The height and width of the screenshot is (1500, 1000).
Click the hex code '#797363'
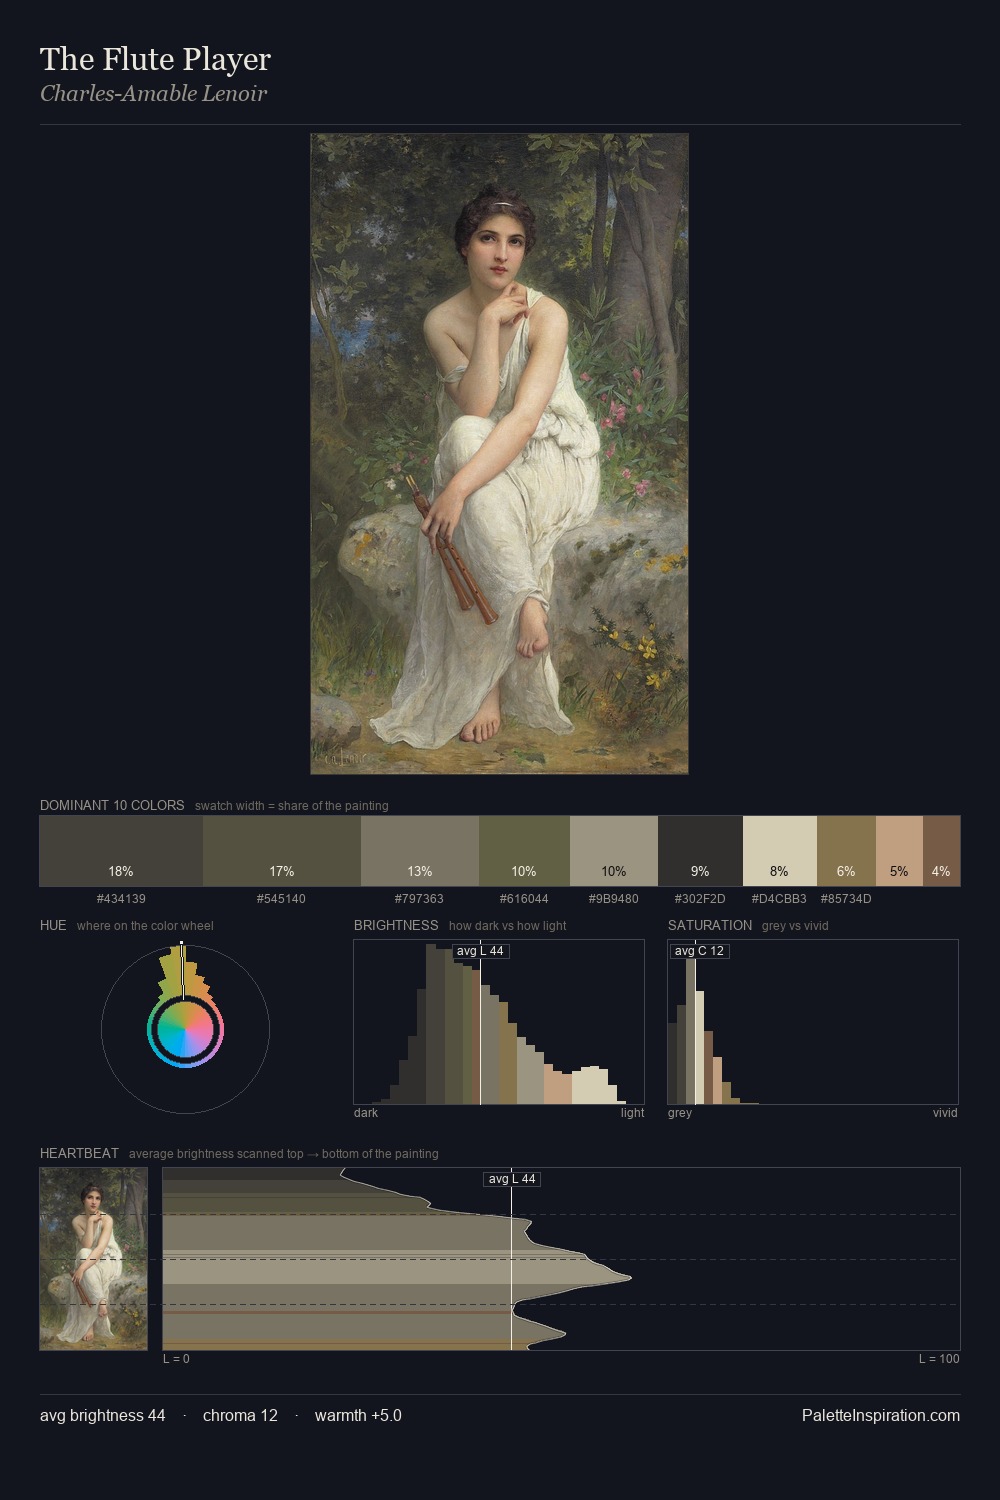tap(419, 899)
